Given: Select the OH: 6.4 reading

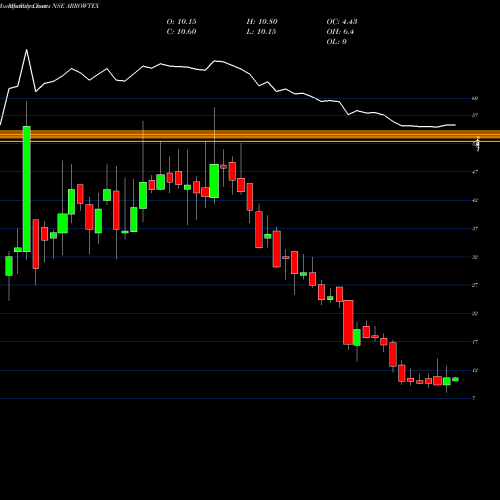Looking at the screenshot, I should click(340, 32).
